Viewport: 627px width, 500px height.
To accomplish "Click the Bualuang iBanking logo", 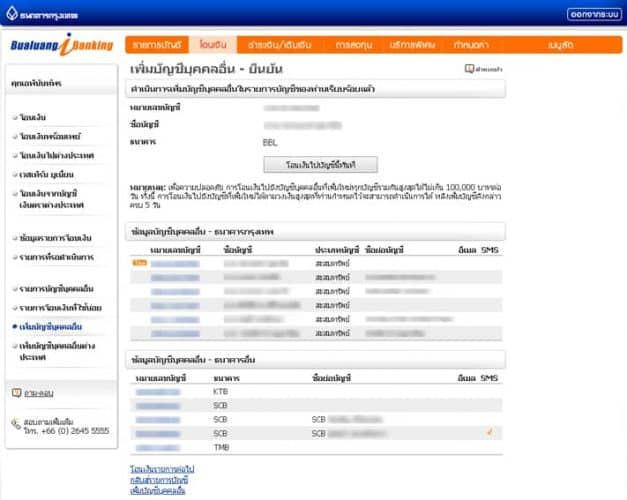I will pyautogui.click(x=62, y=46).
